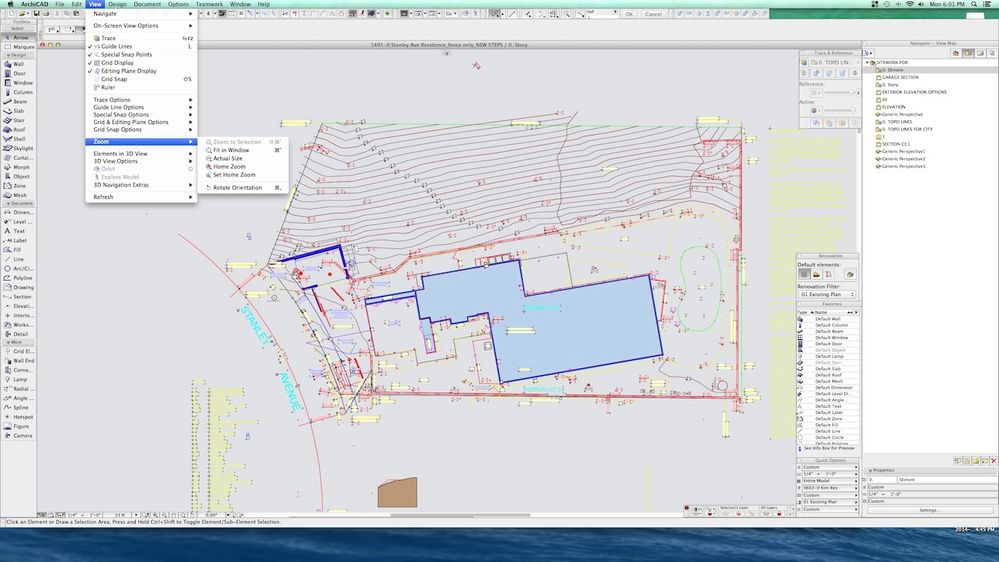Activate the Marquee selection tool

click(22, 46)
